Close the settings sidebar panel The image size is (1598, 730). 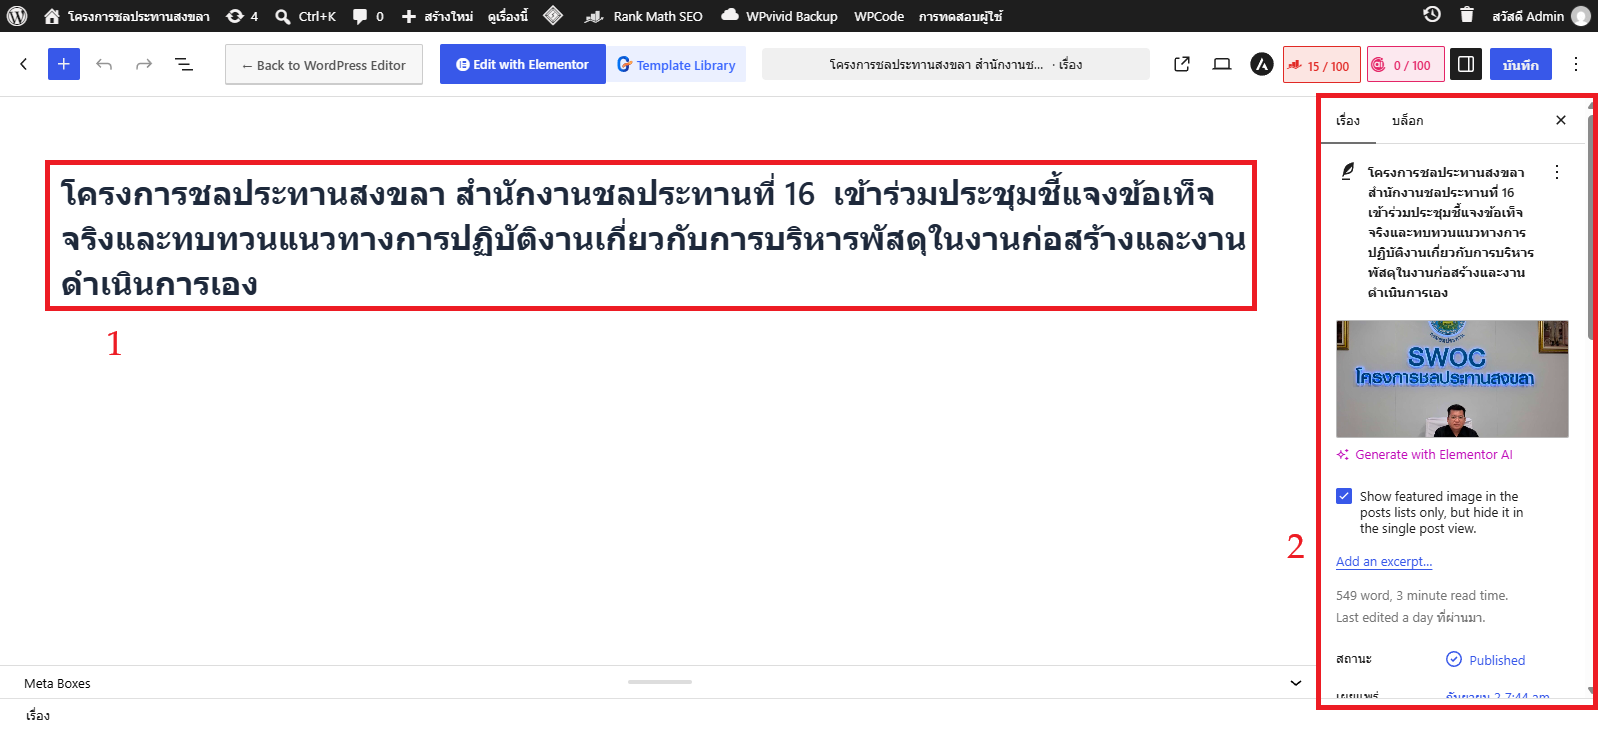point(1561,120)
